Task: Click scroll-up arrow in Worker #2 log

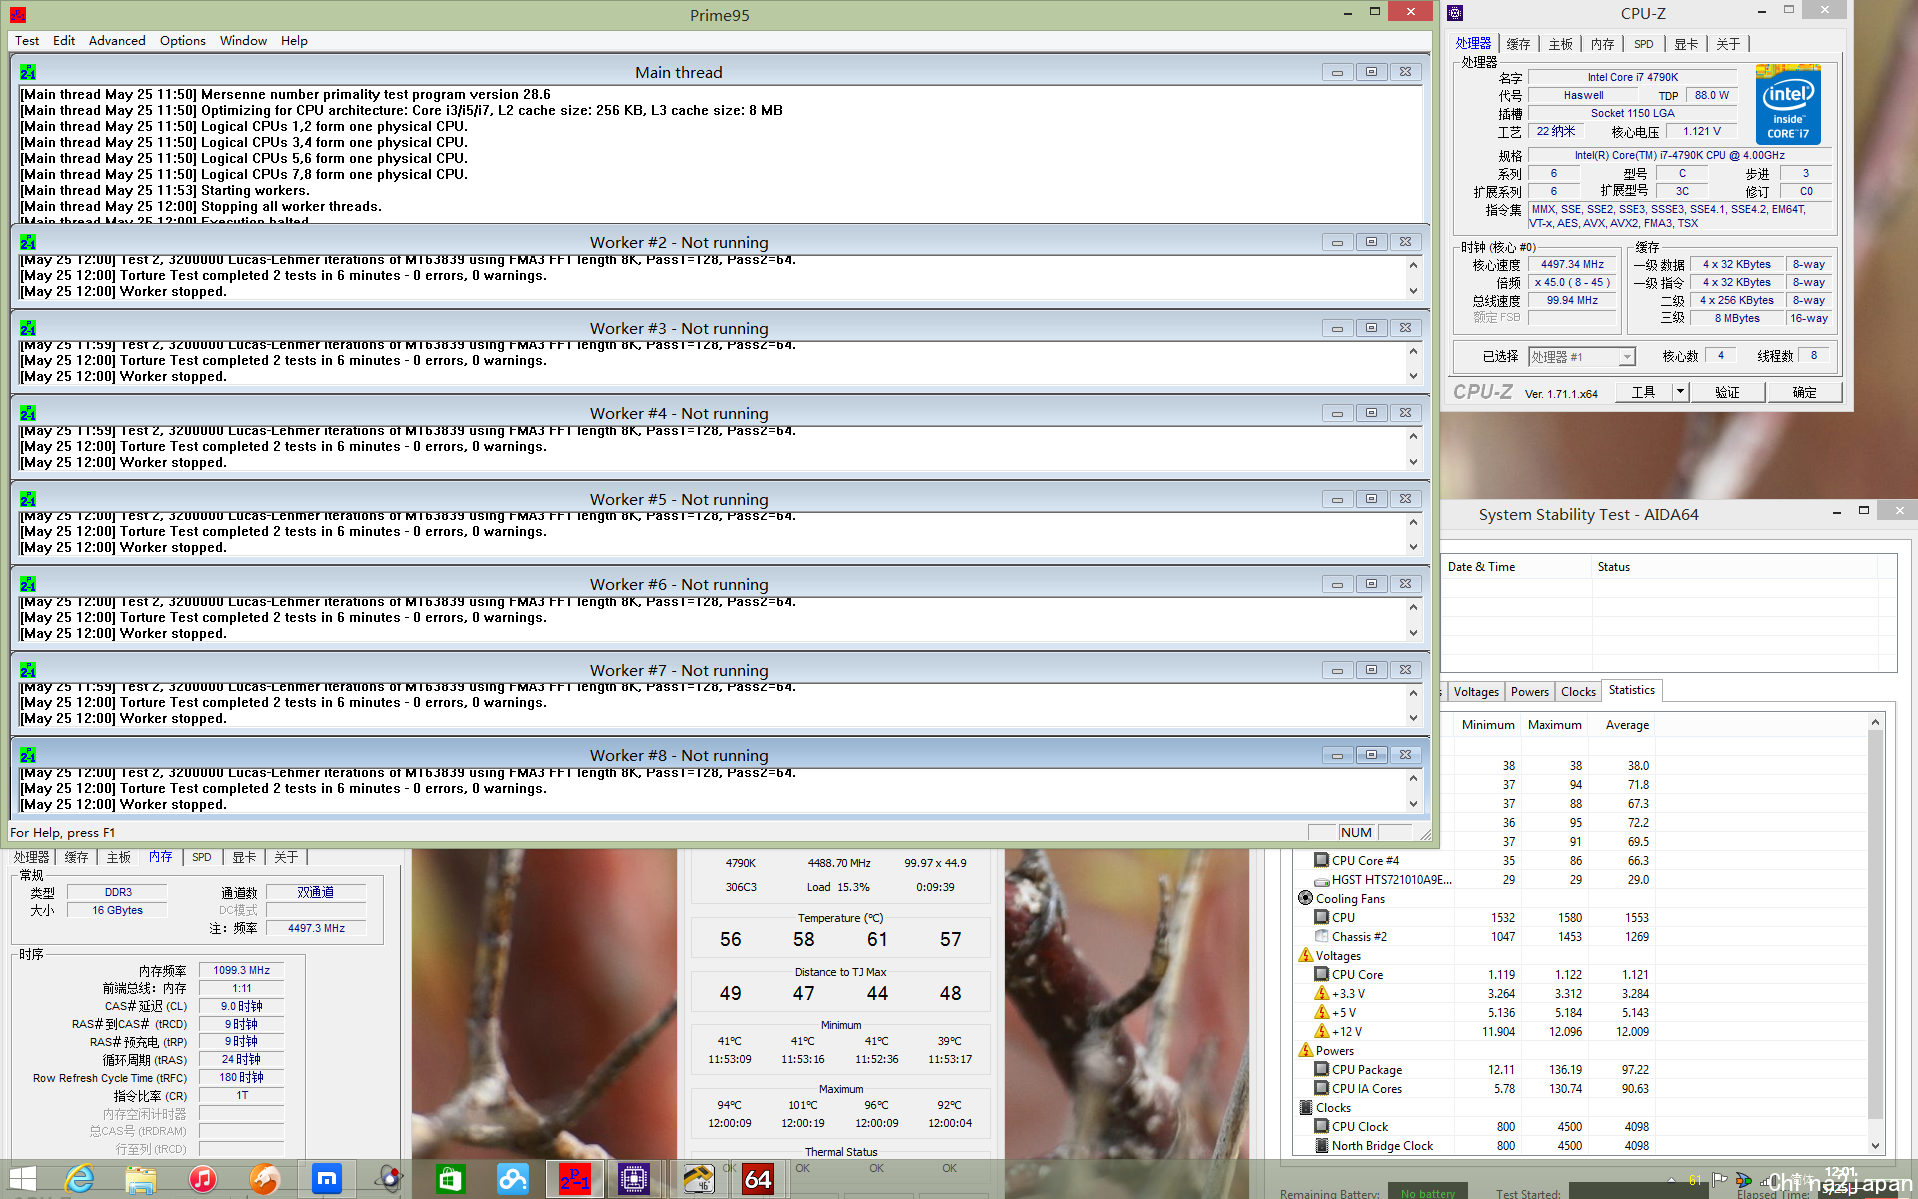Action: pos(1413,266)
